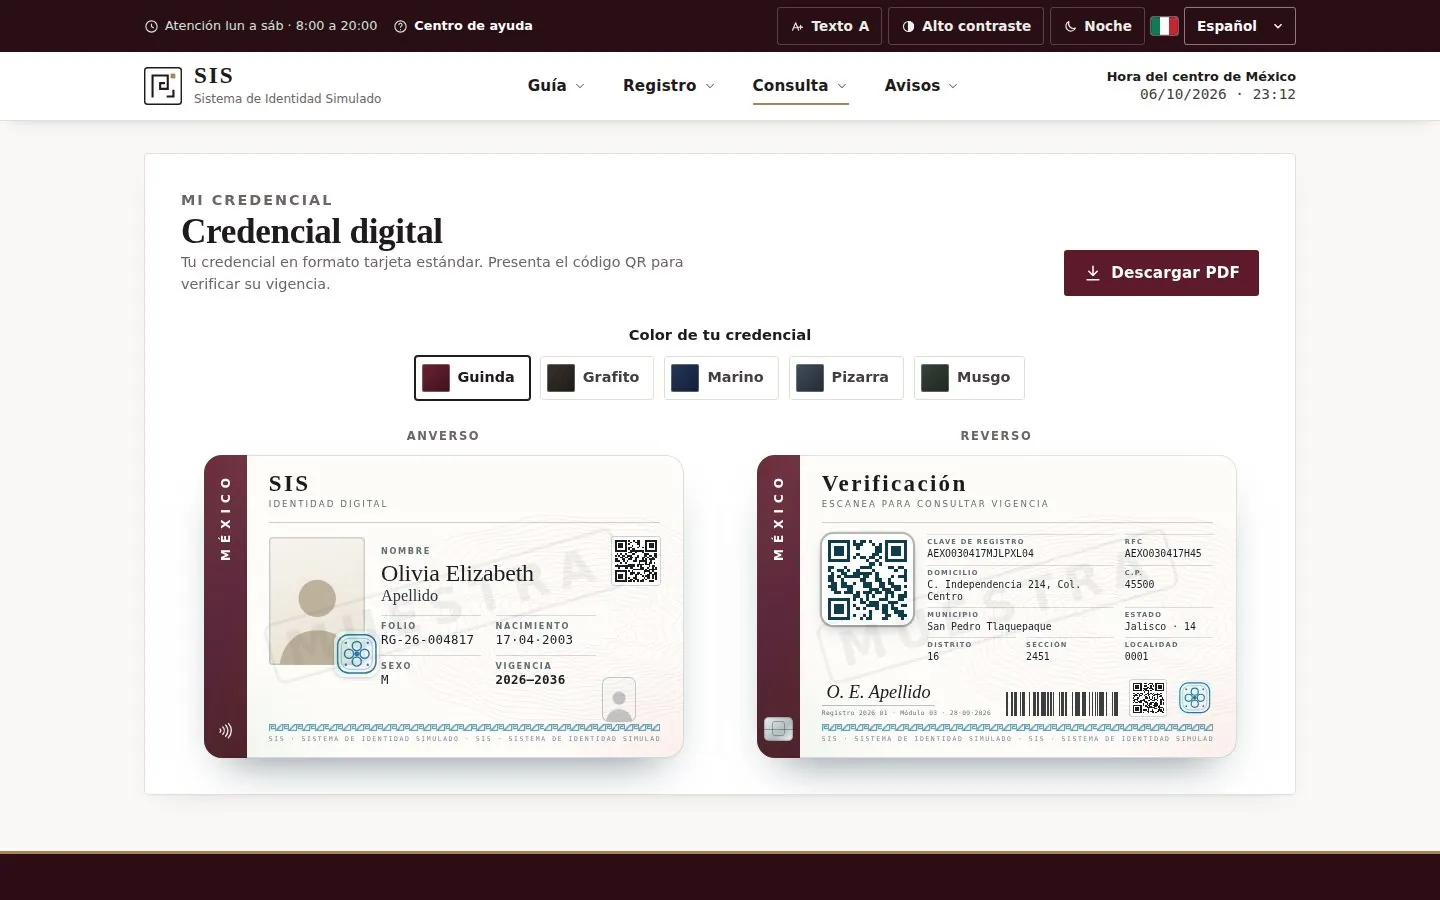Click the barcode on reverse card
Viewport: 1440px width, 900px height.
1062,704
